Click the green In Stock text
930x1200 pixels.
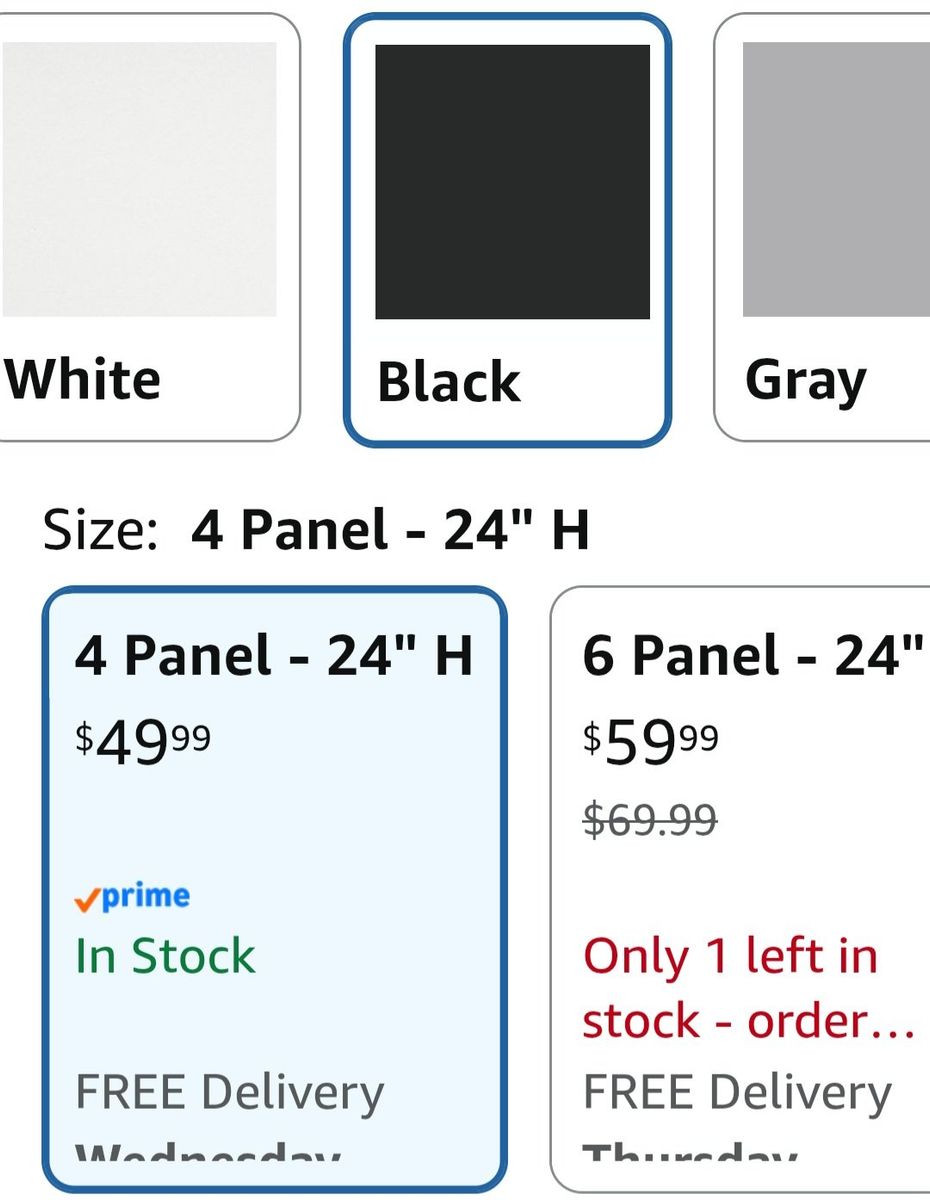click(165, 956)
